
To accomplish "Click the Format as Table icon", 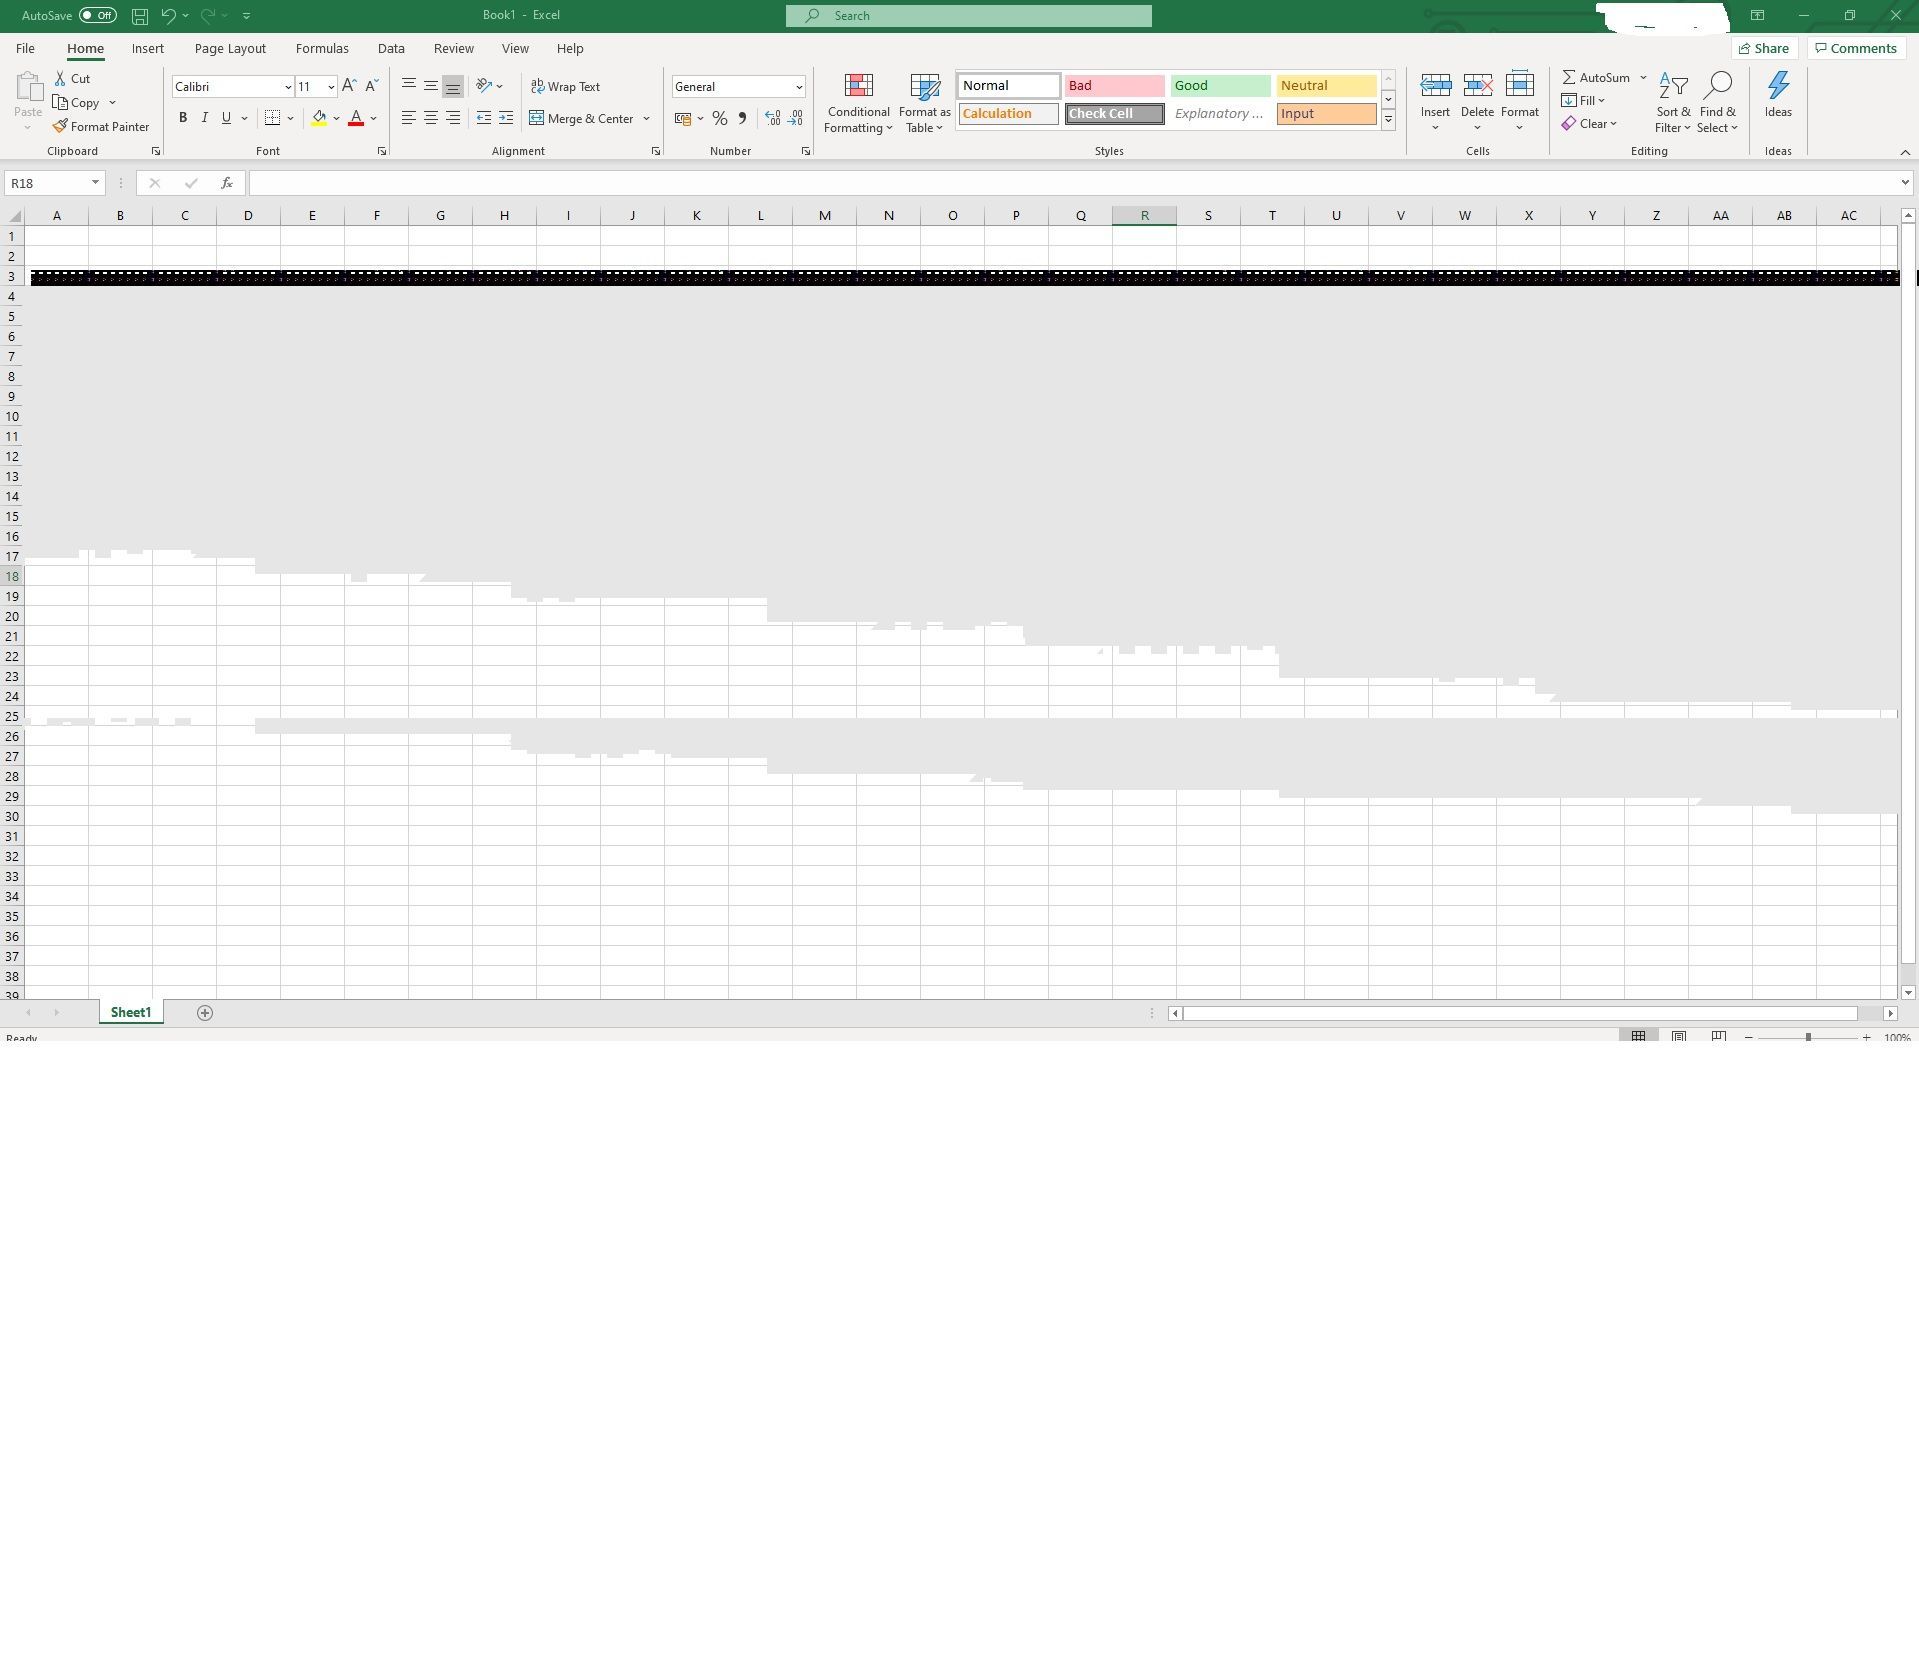I will (923, 103).
